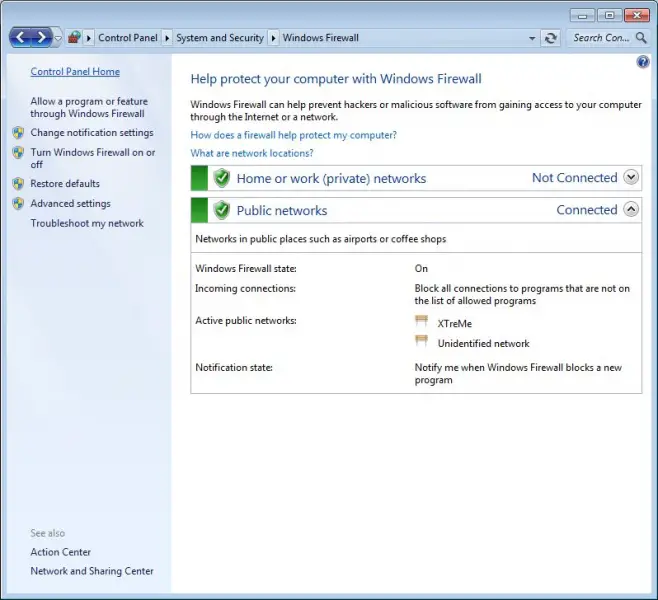Open How does a firewall help protect my computer?
The height and width of the screenshot is (600, 658).
[293, 135]
